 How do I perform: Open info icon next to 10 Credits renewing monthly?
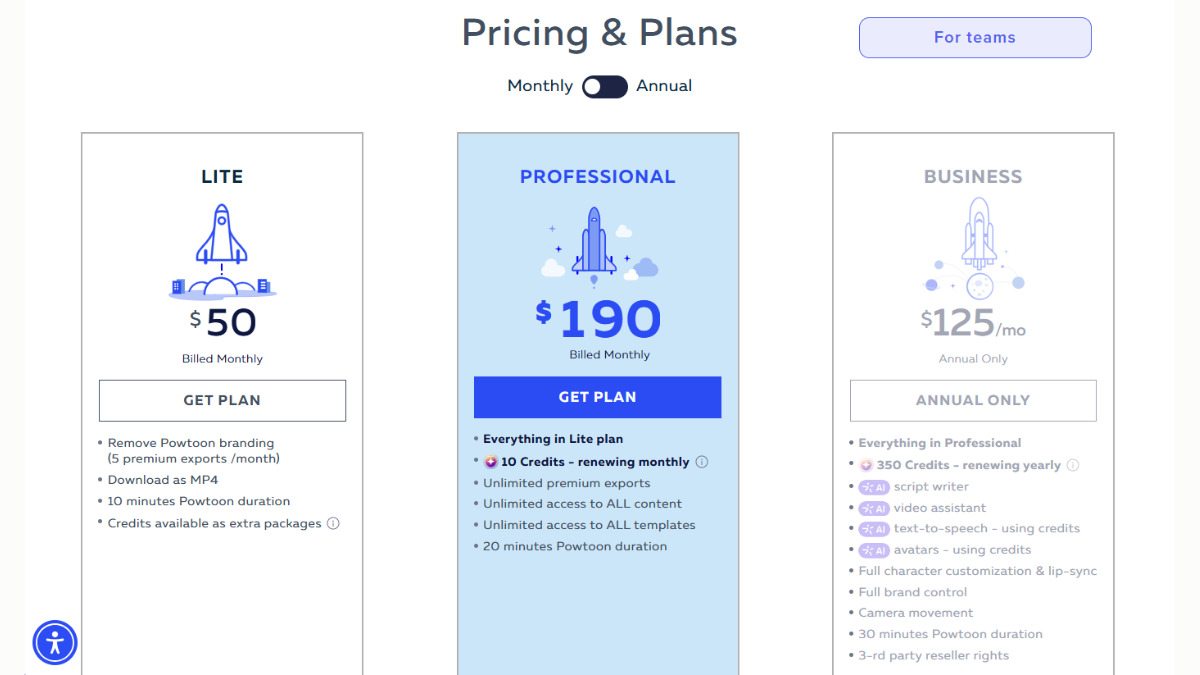pyautogui.click(x=702, y=462)
